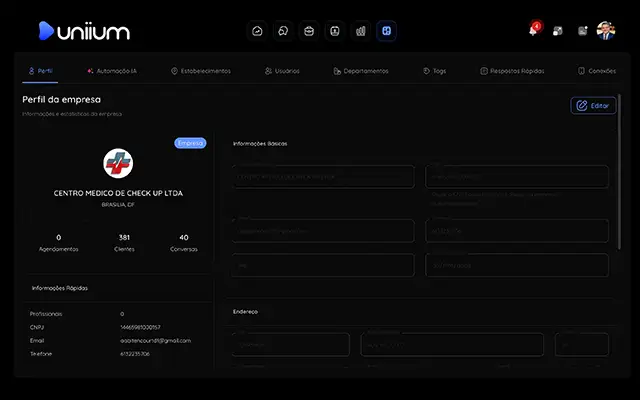Screen dimensions: 640x400
Task: Open the Tags tab
Action: click(434, 71)
